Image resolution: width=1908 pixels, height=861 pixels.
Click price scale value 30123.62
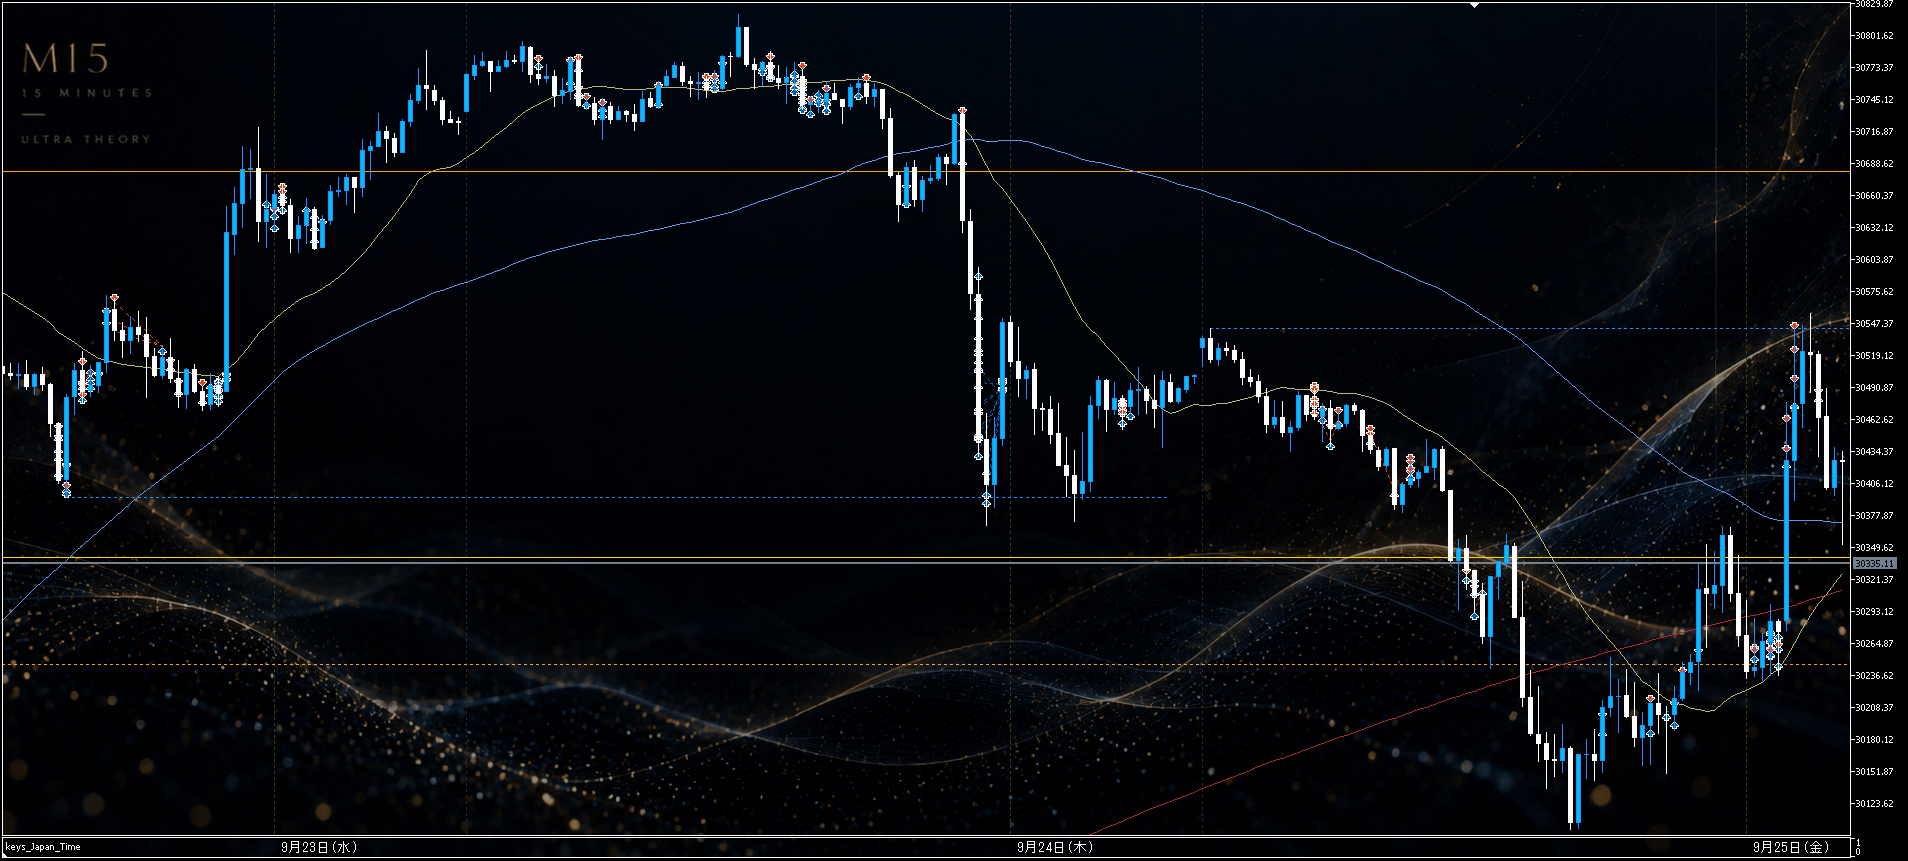coord(1874,804)
